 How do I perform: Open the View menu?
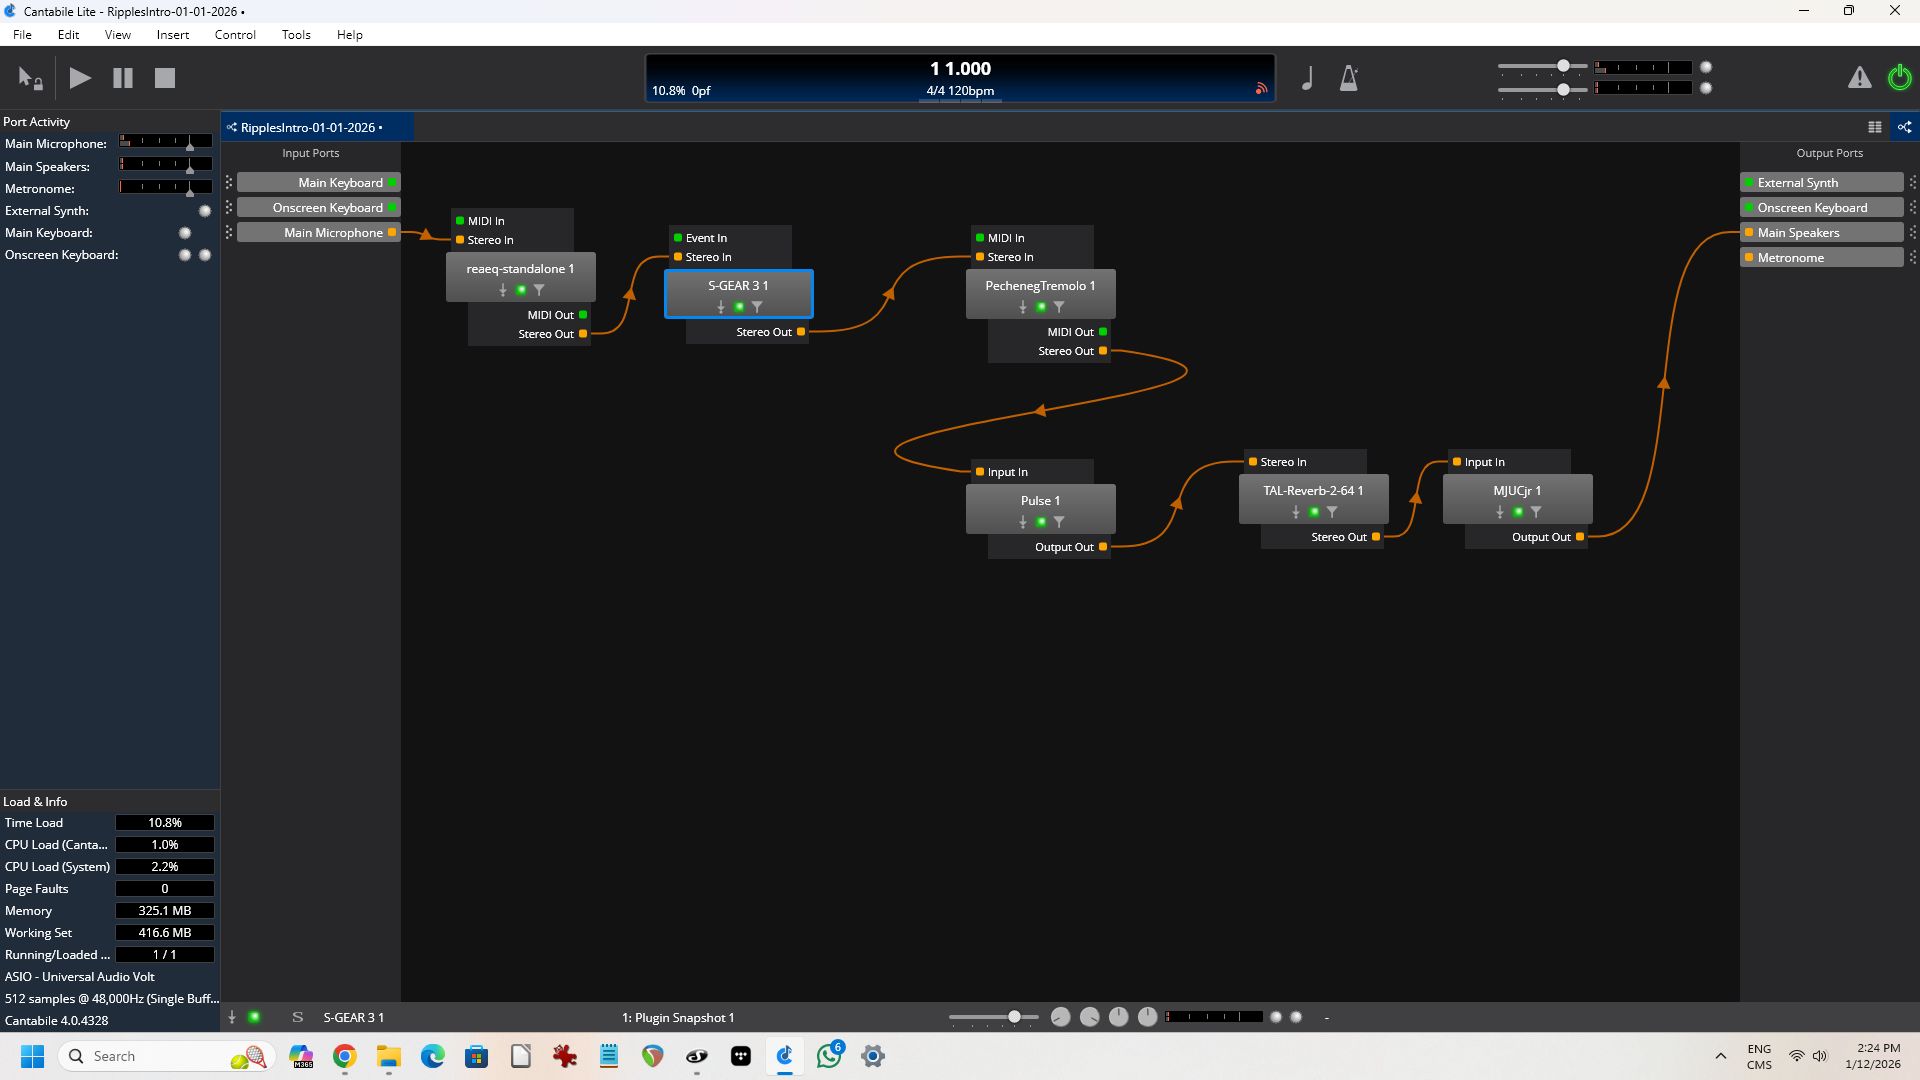click(118, 34)
